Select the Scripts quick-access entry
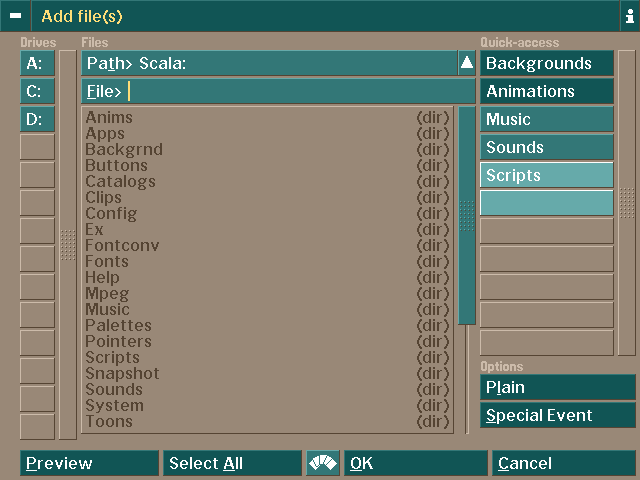The height and width of the screenshot is (480, 640). [x=546, y=175]
